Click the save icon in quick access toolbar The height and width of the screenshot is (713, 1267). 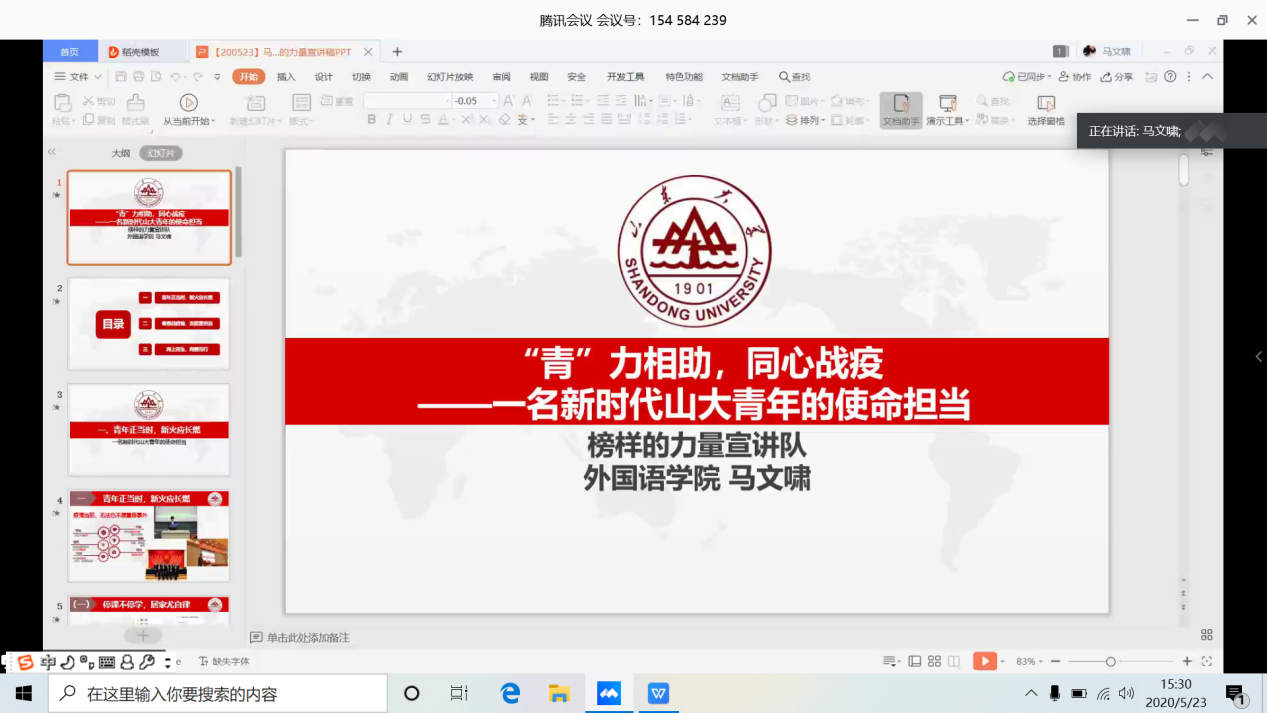click(x=121, y=77)
